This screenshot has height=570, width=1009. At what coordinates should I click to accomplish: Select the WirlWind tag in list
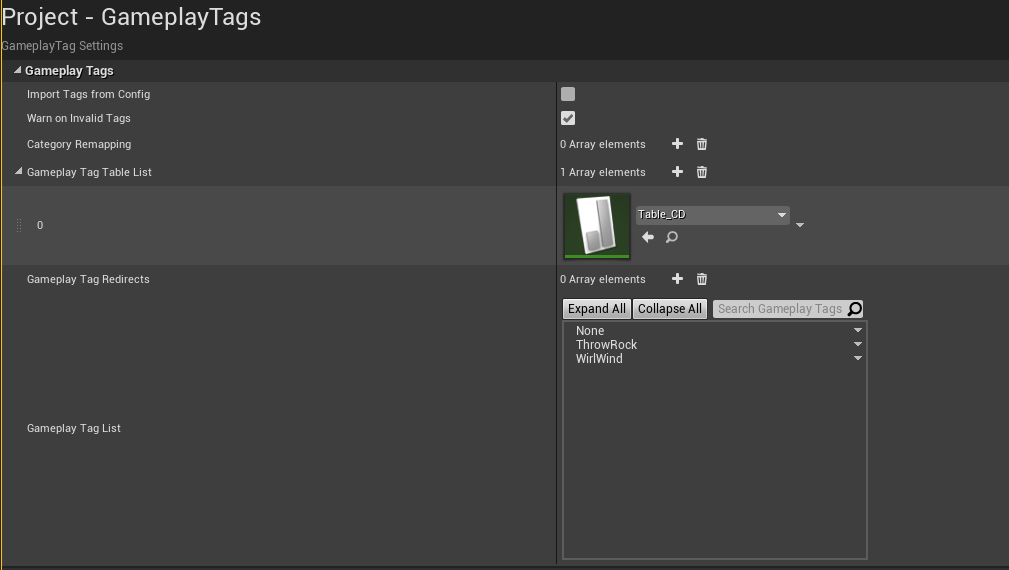click(x=599, y=359)
